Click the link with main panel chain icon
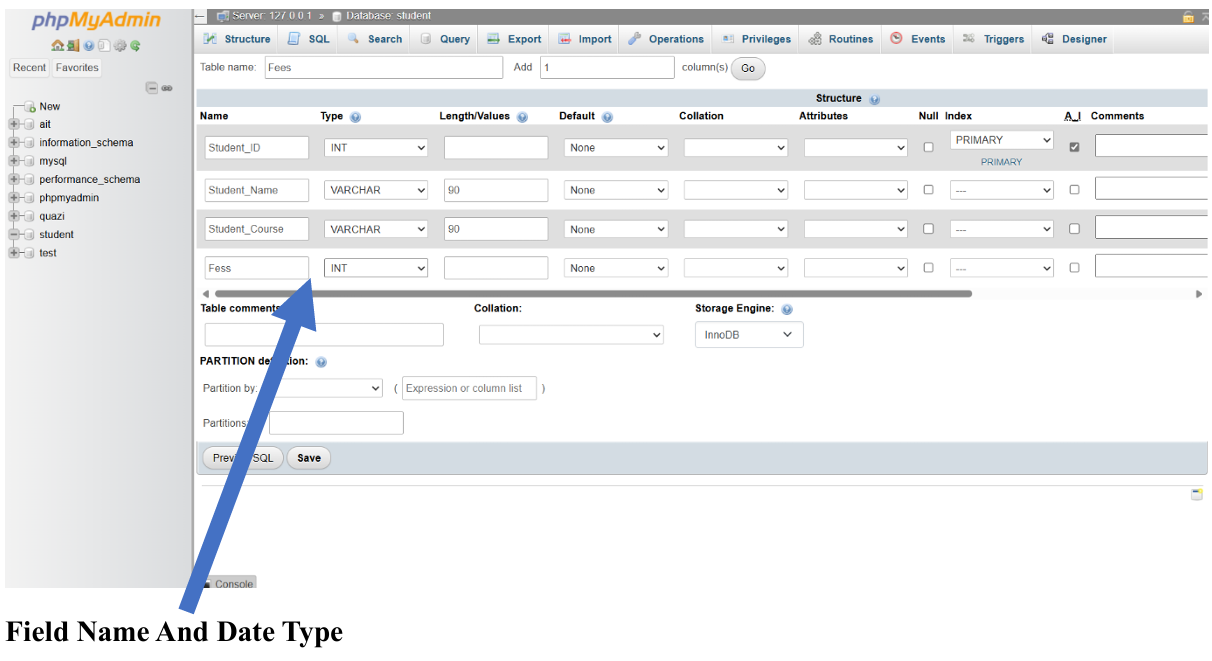 pos(167,88)
